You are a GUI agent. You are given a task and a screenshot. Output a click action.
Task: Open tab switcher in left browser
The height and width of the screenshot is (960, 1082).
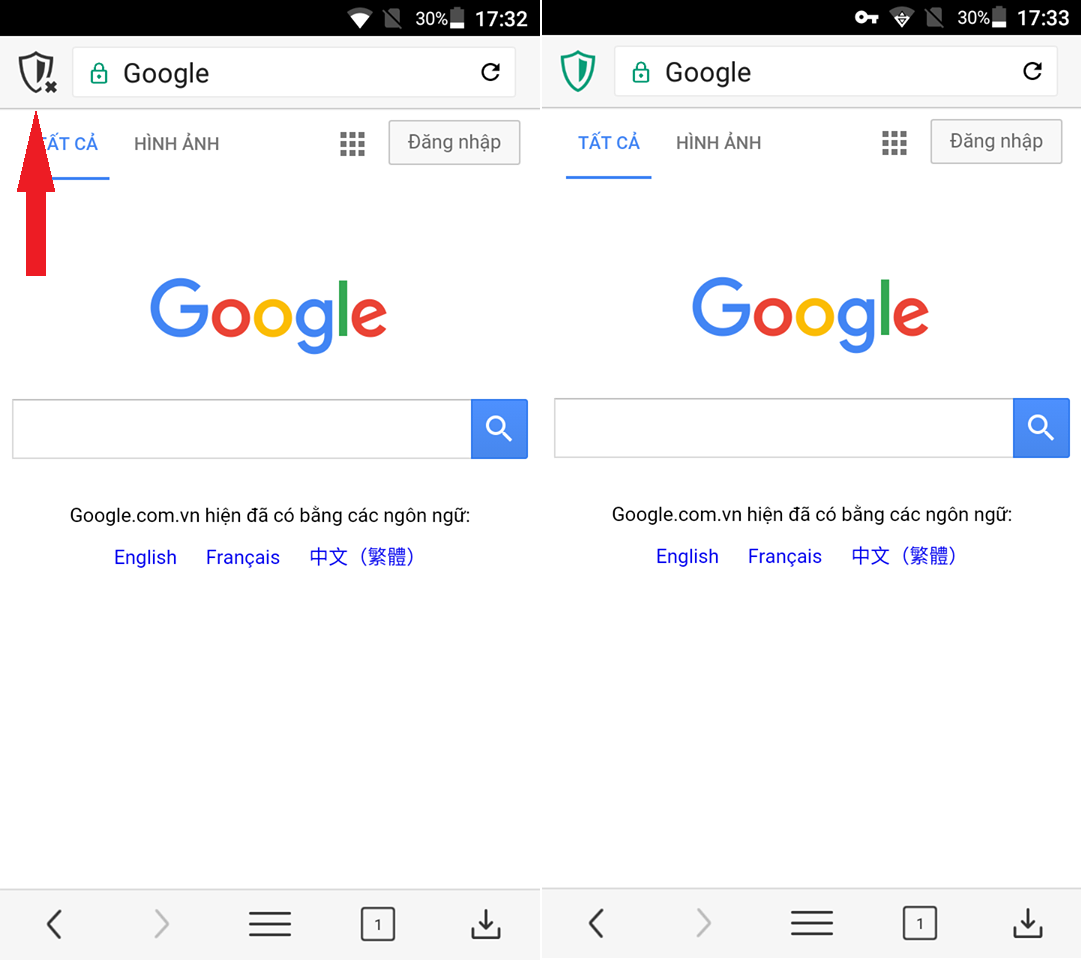pos(377,923)
